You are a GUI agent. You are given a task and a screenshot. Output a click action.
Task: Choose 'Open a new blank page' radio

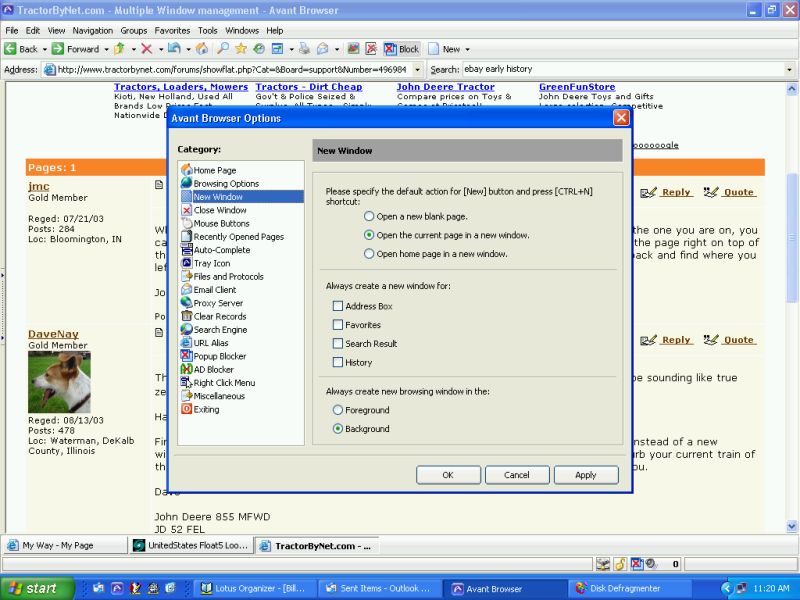pos(369,216)
